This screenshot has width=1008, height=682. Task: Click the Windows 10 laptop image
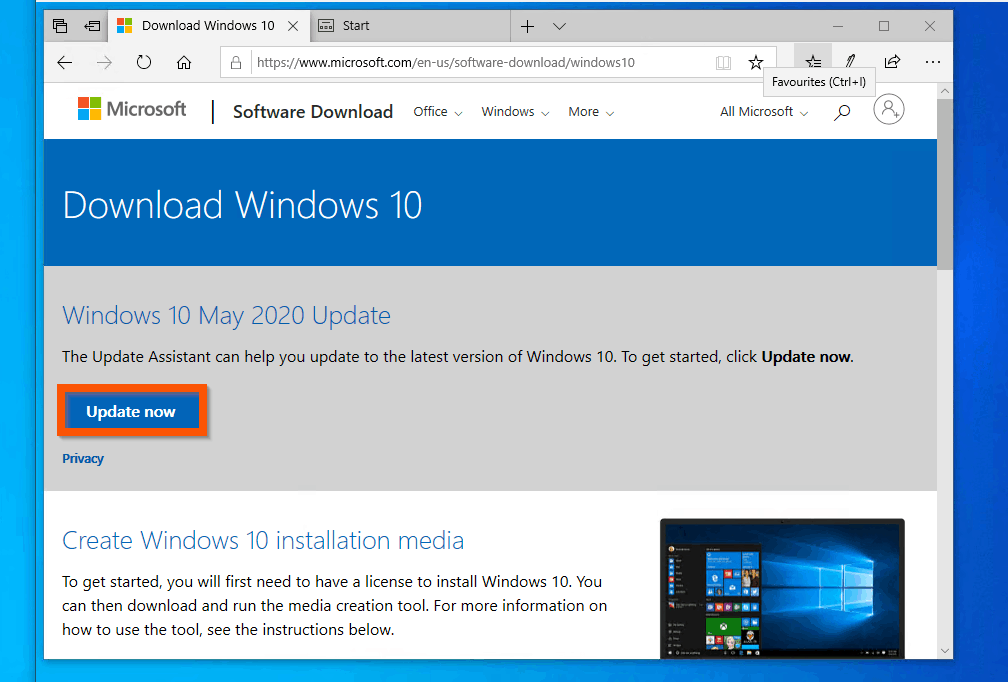782,589
